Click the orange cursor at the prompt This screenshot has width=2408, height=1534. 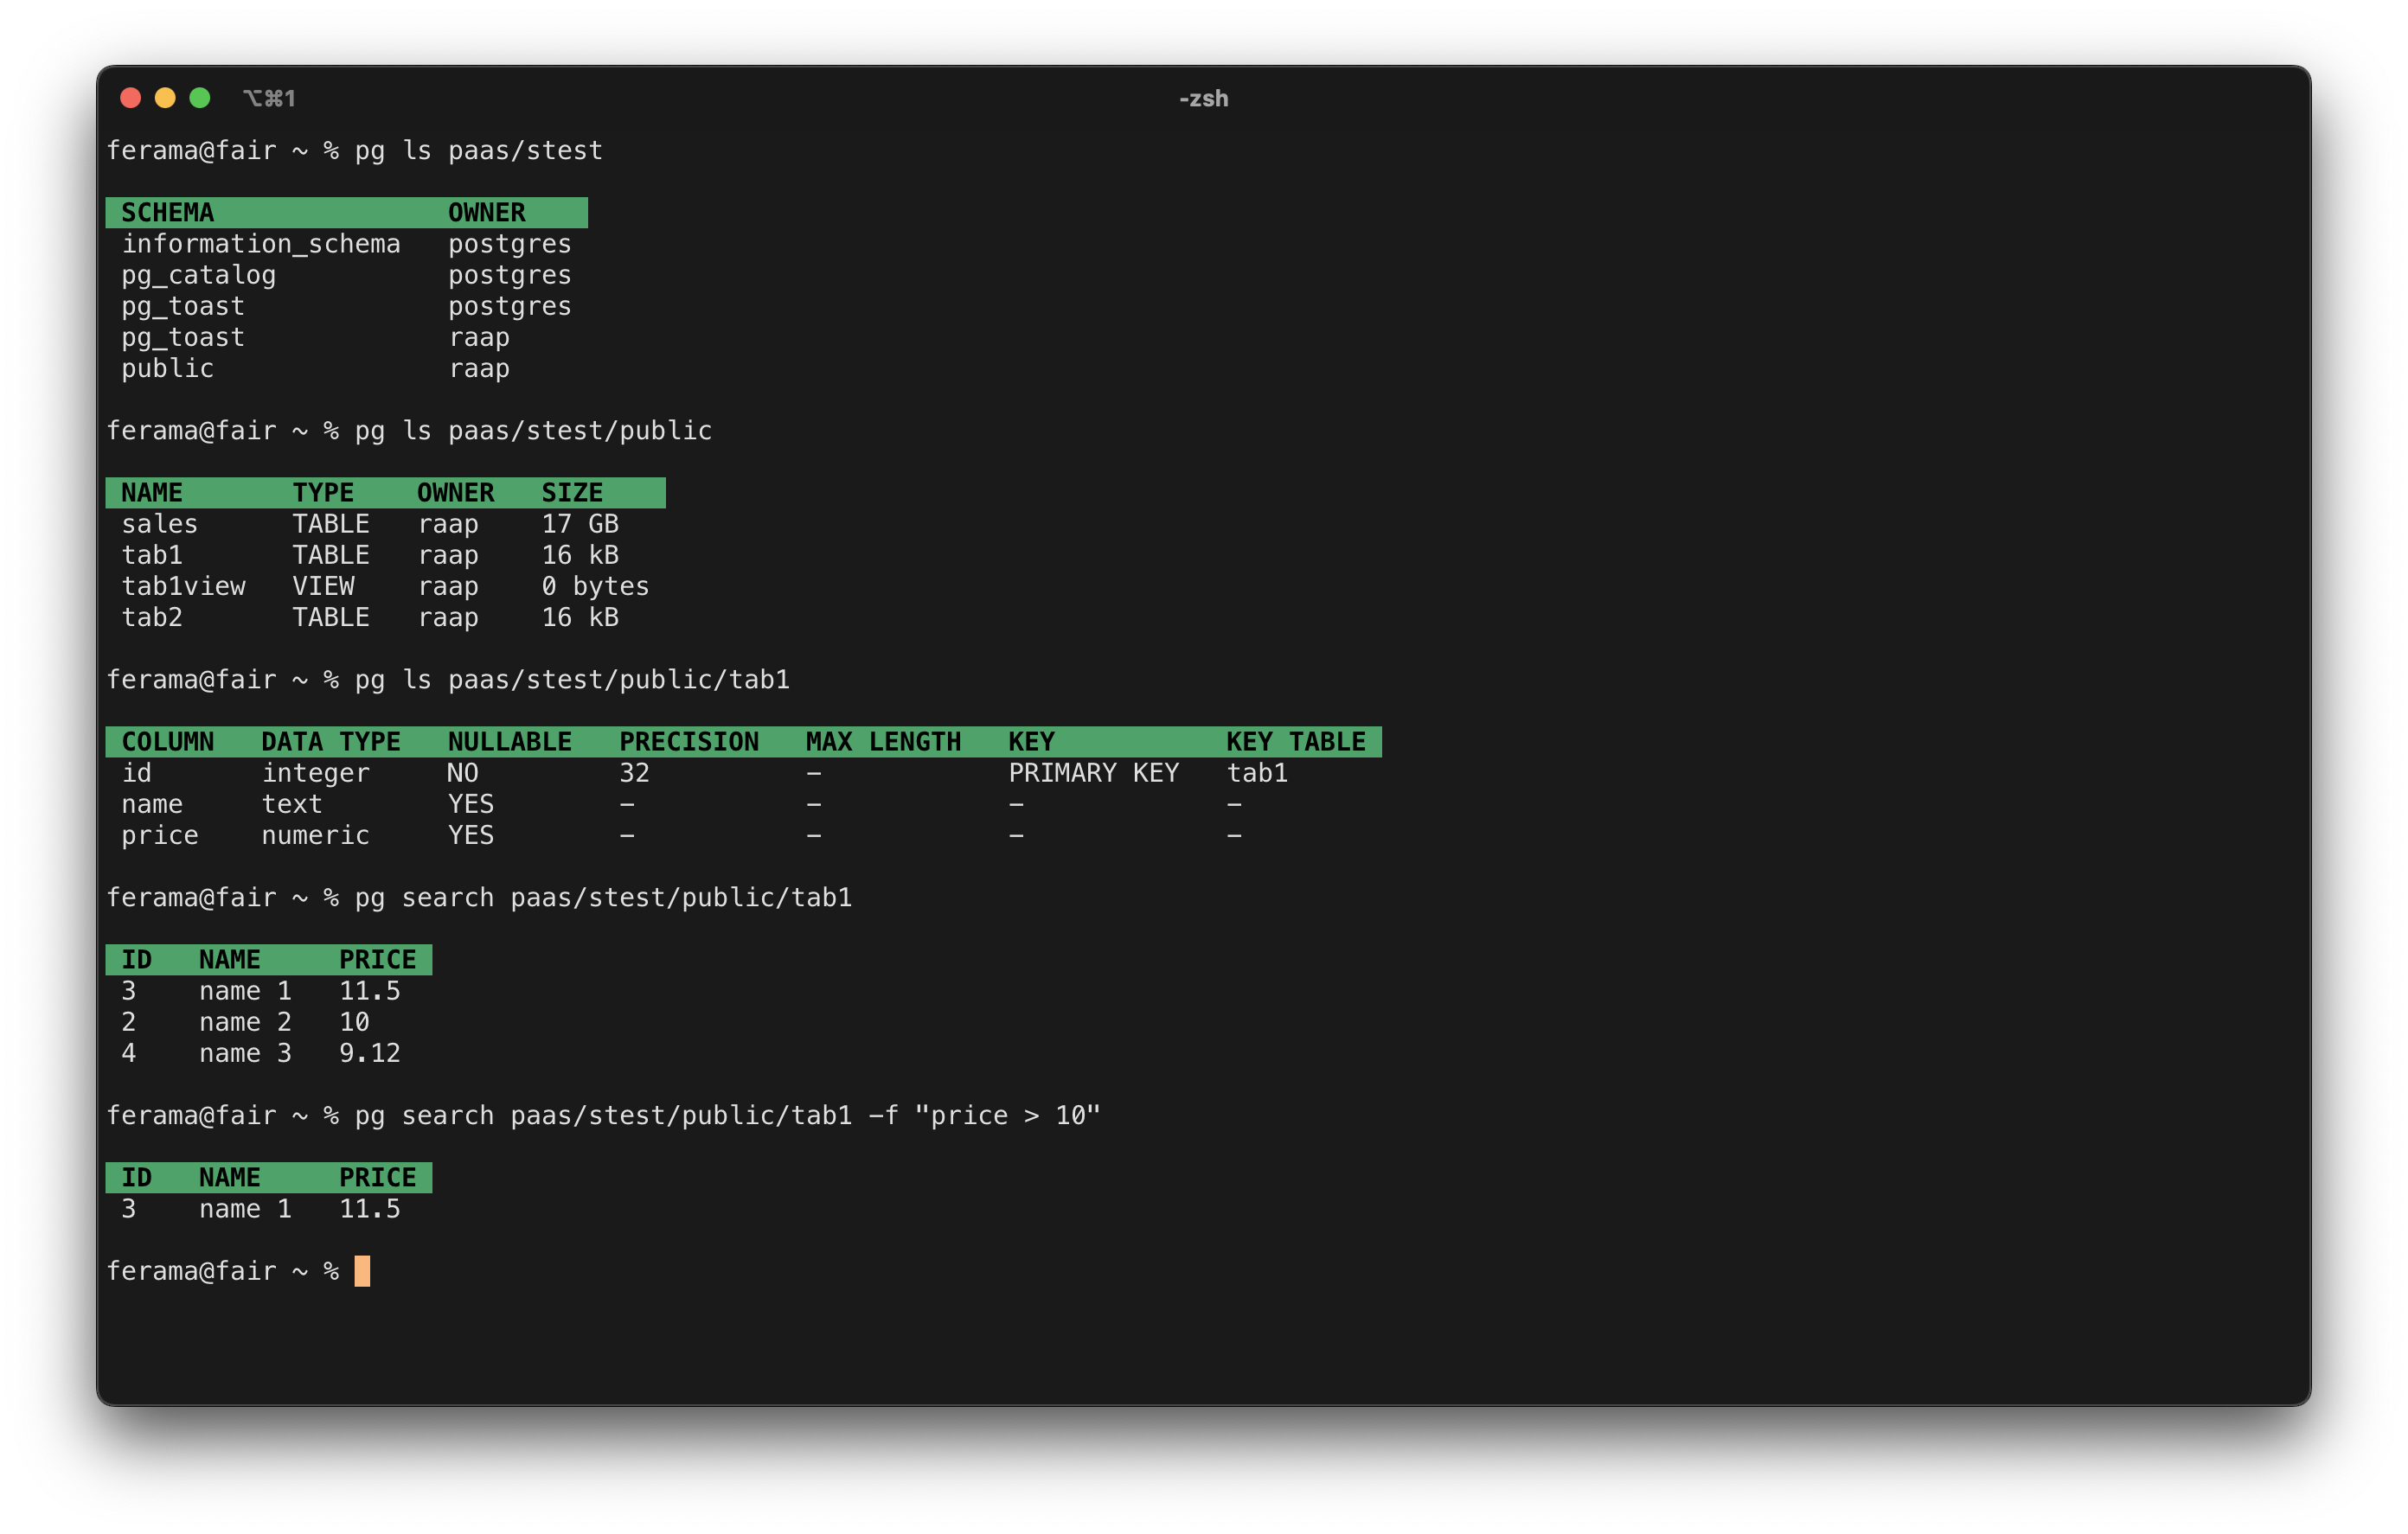tap(362, 1271)
